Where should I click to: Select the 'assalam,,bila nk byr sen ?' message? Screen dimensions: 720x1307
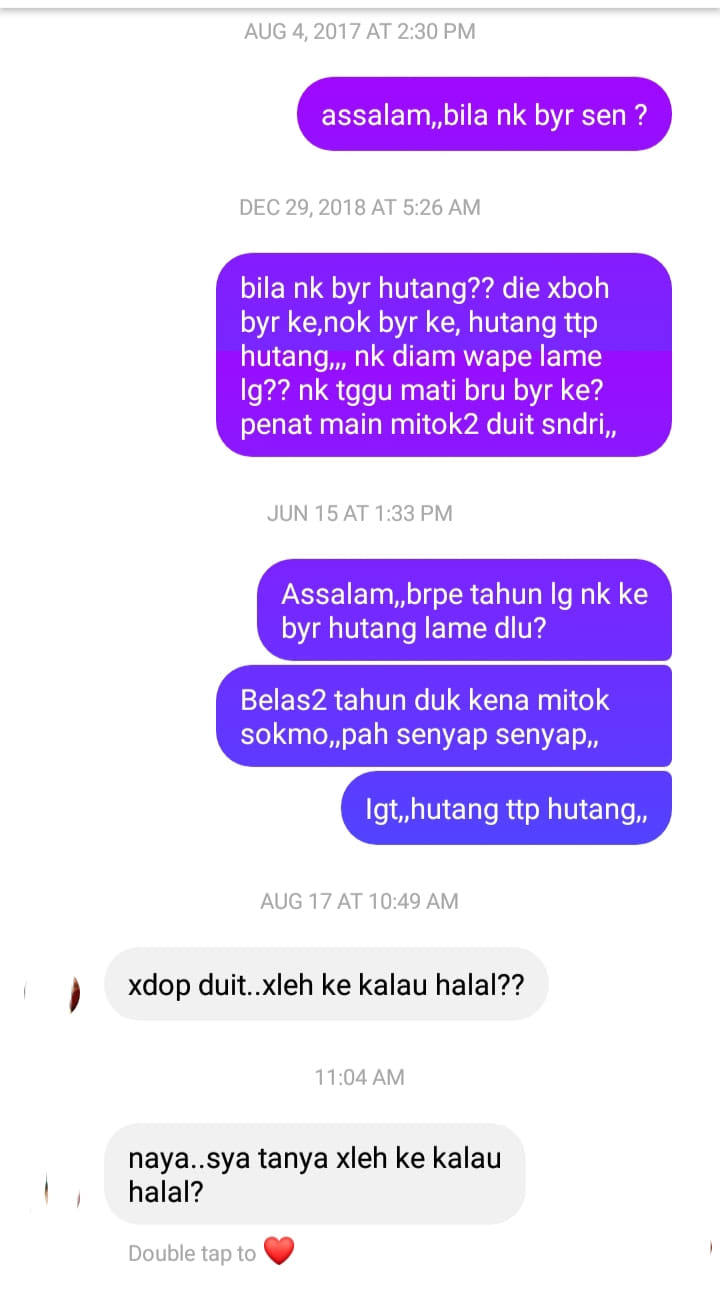pos(484,114)
